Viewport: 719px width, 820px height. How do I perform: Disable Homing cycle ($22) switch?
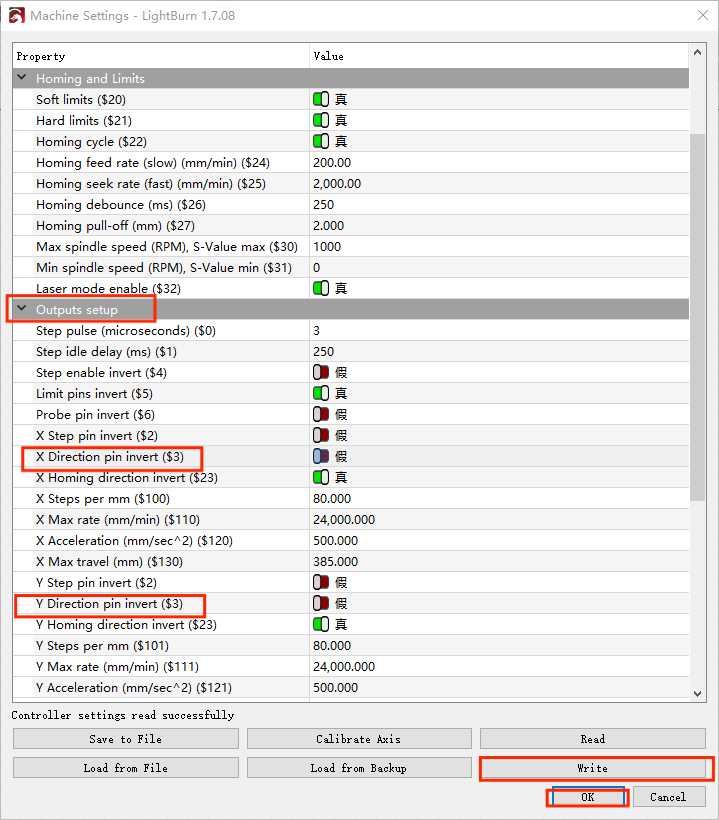321,142
